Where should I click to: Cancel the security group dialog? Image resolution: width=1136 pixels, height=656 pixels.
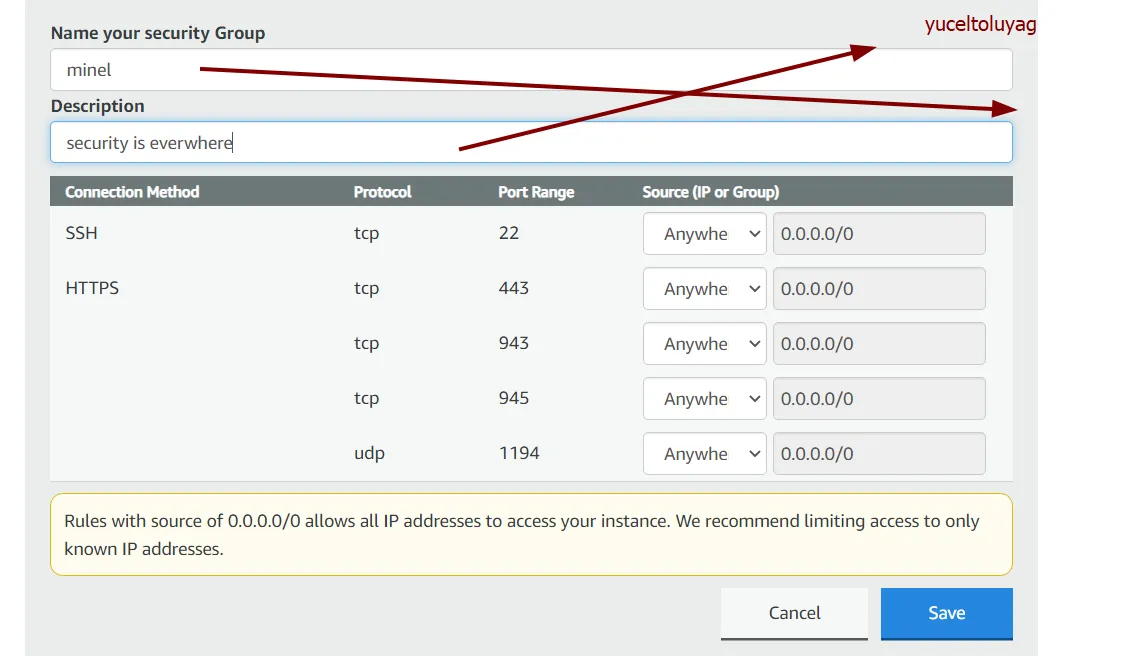[794, 613]
